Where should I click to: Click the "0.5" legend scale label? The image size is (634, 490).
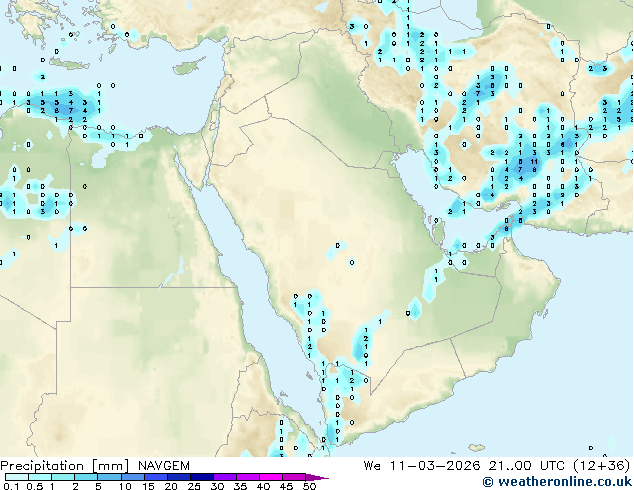tap(35, 486)
